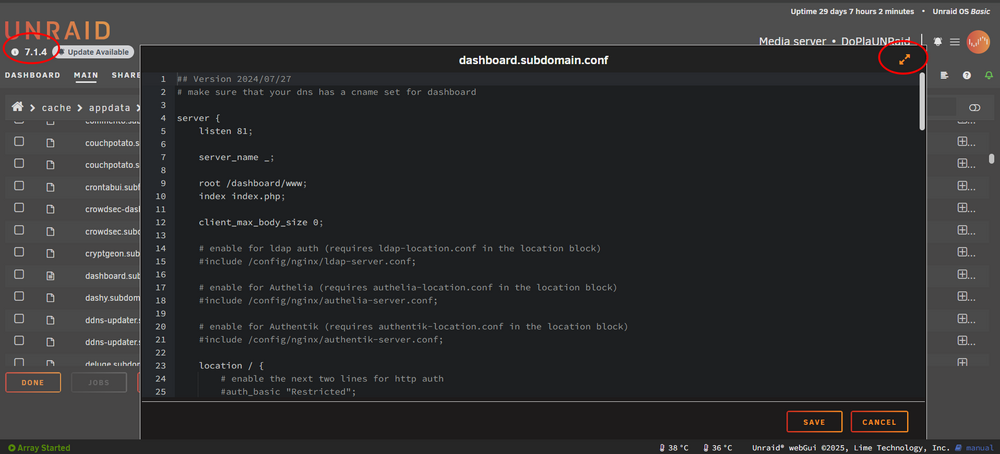Expand editor to fullscreen with orange arrows icon
The width and height of the screenshot is (1000, 454).
(x=904, y=59)
